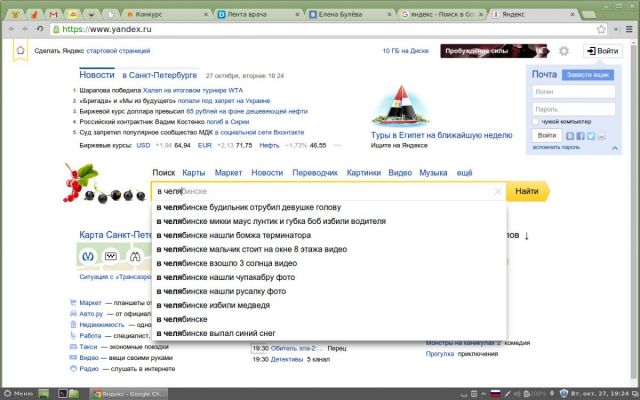Click the Facebook social login icon
The width and height of the screenshot is (640, 400).
[579, 135]
